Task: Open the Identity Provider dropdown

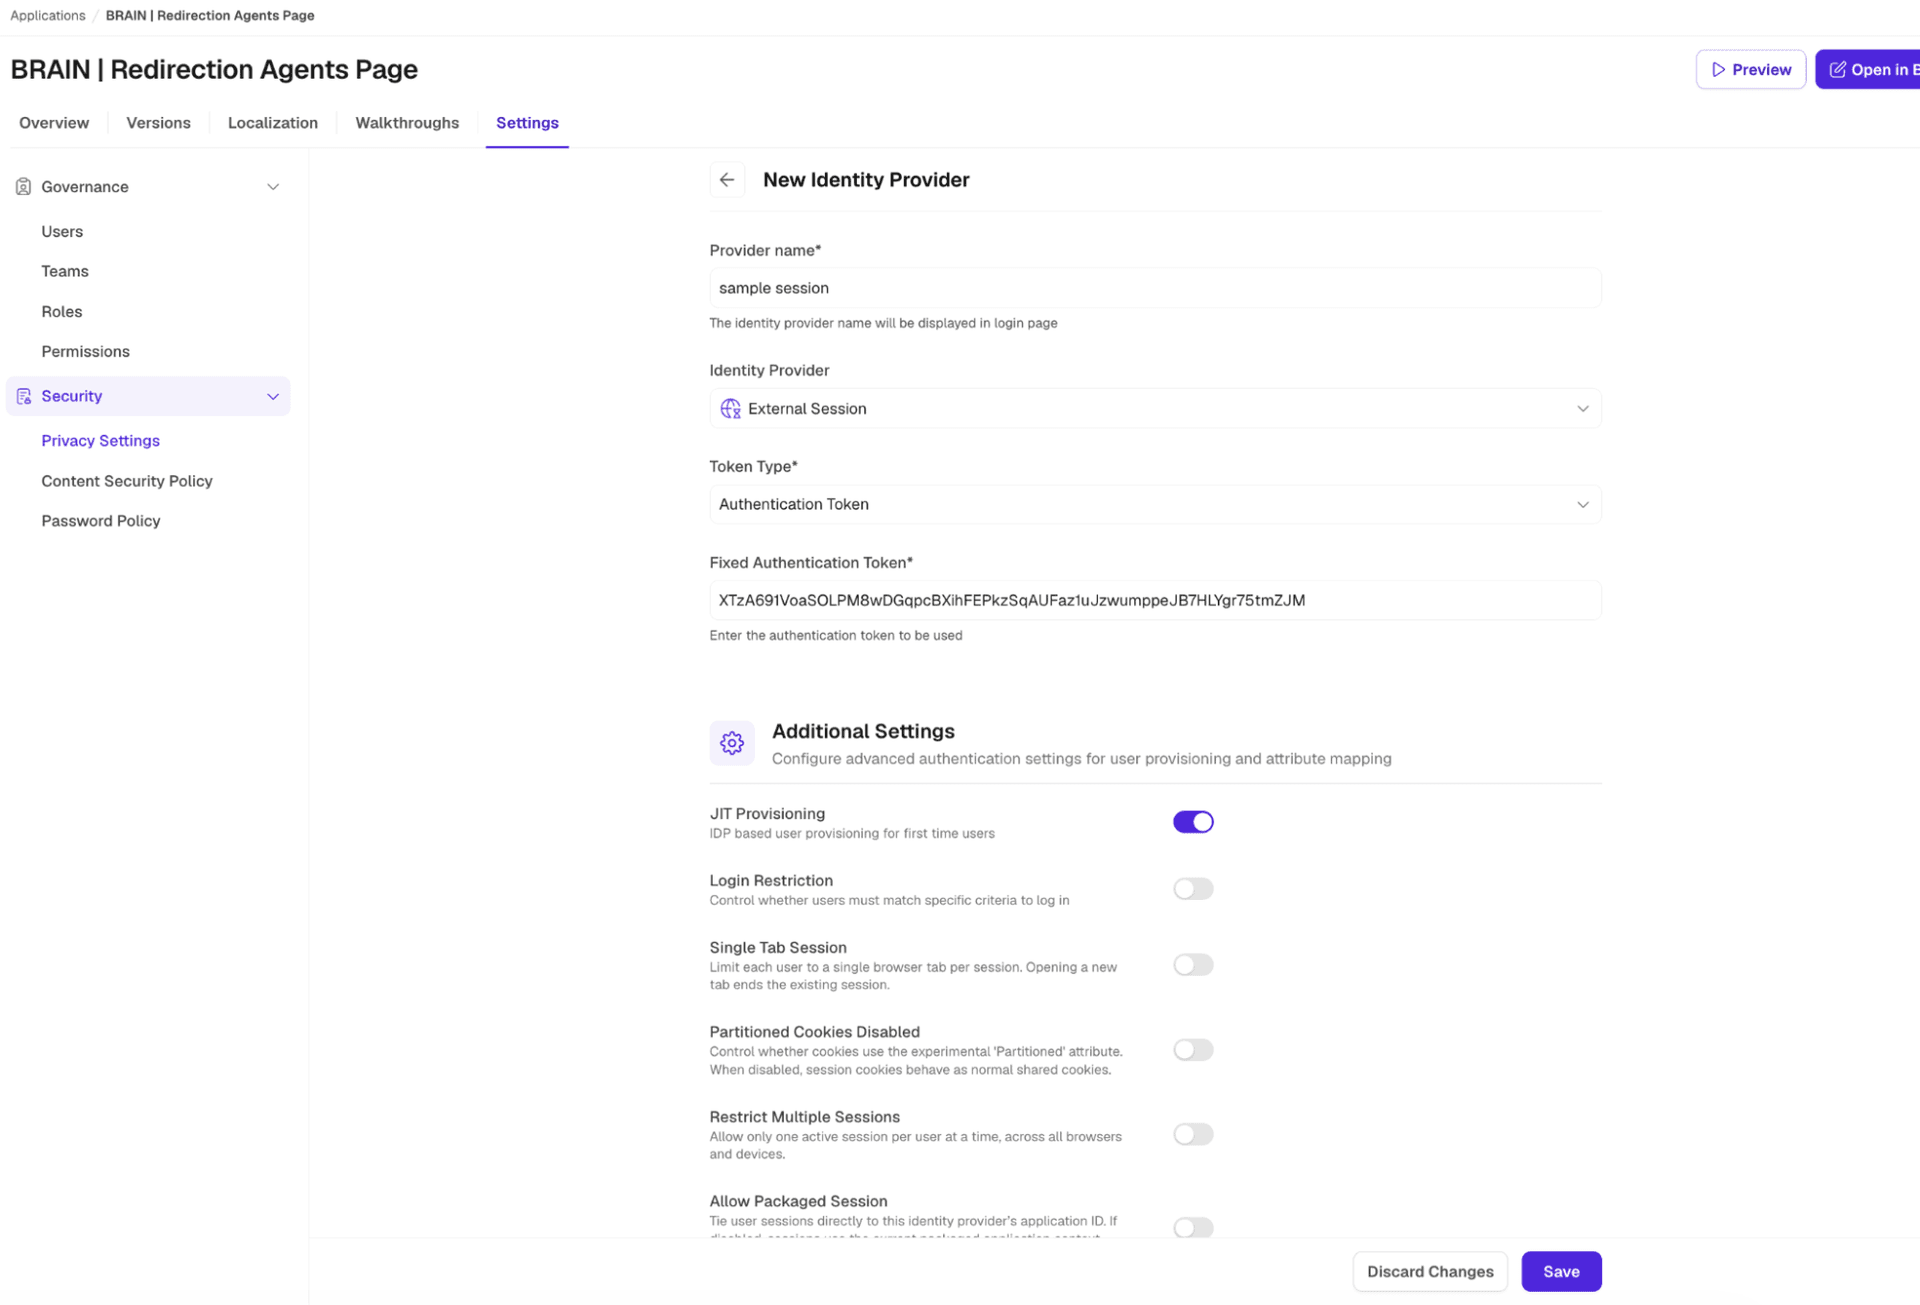Action: [x=1155, y=409]
